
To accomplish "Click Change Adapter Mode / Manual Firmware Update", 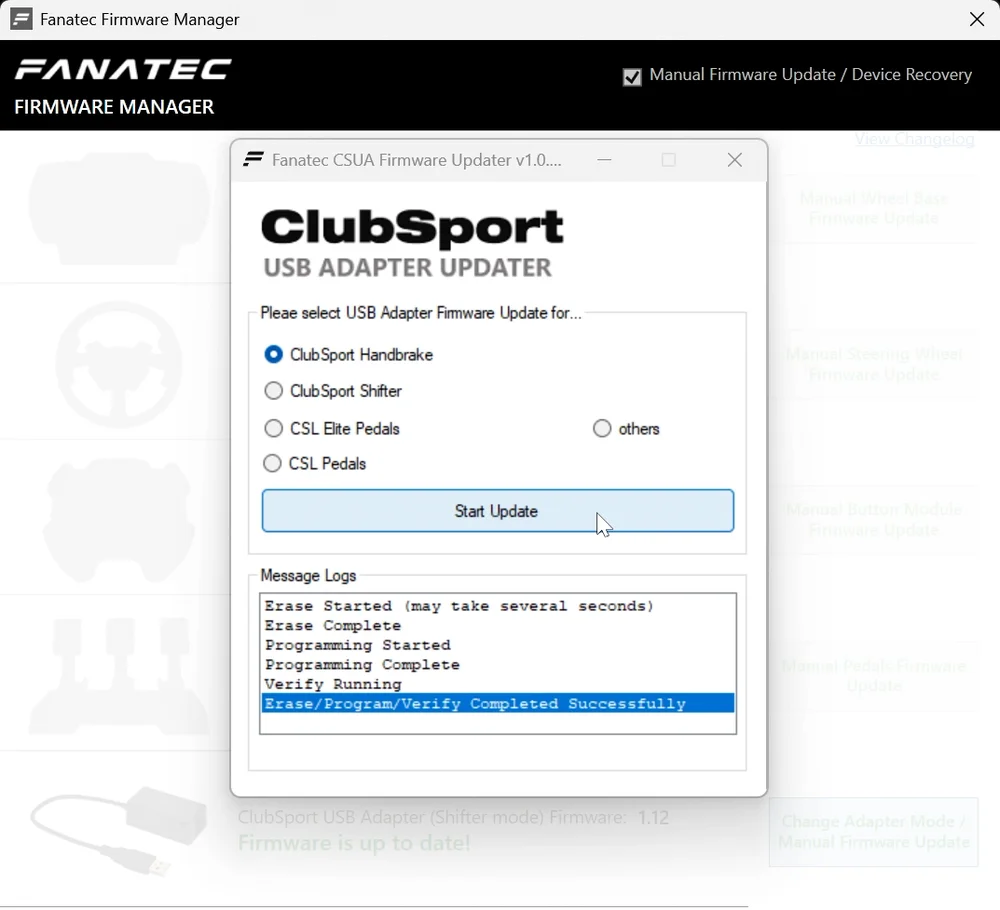I will [874, 832].
